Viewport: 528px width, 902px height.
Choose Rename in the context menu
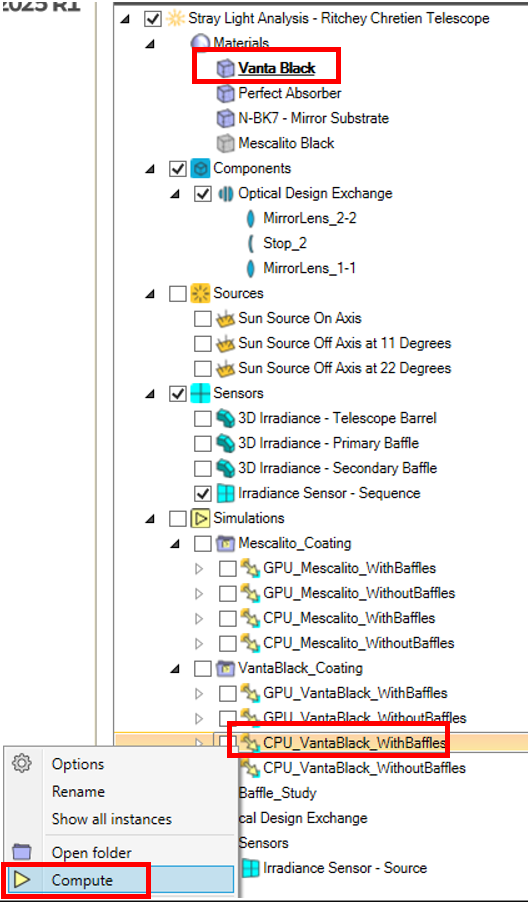point(78,792)
